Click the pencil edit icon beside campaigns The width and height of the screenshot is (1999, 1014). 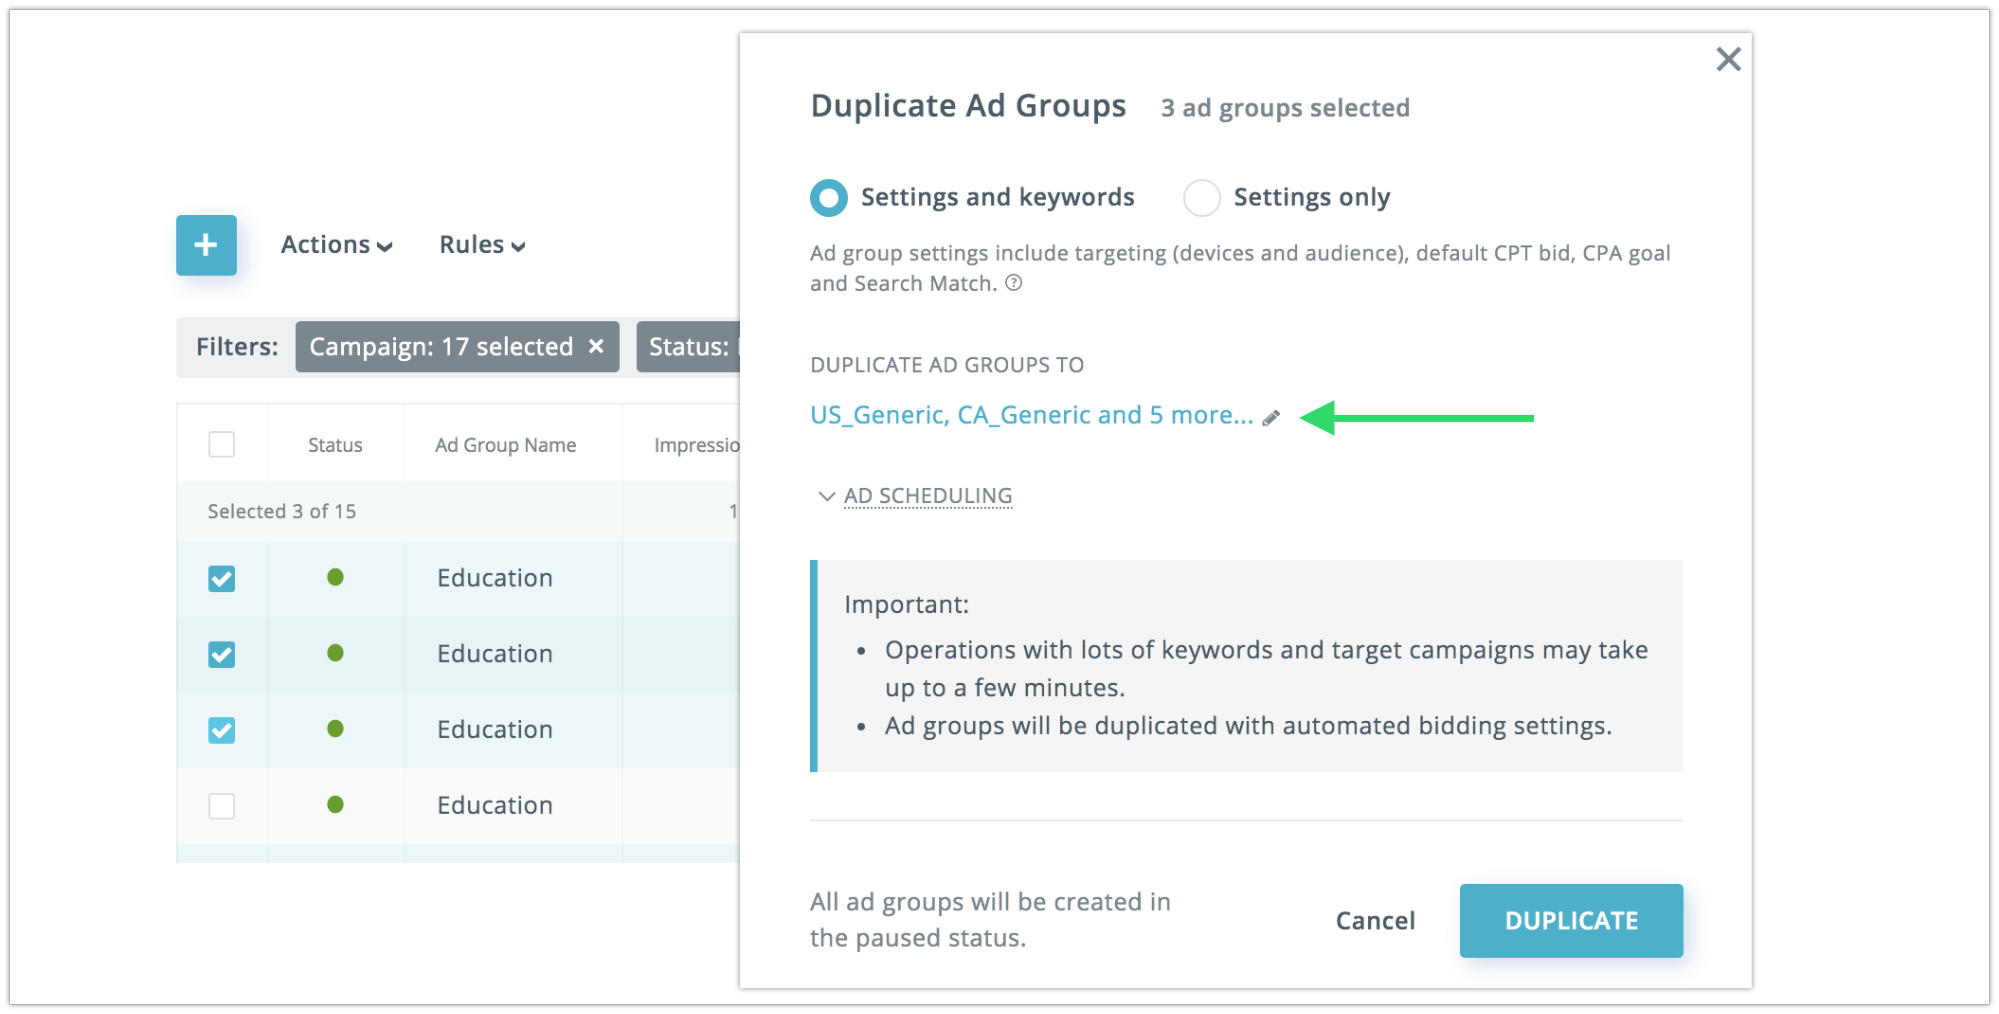point(1271,418)
